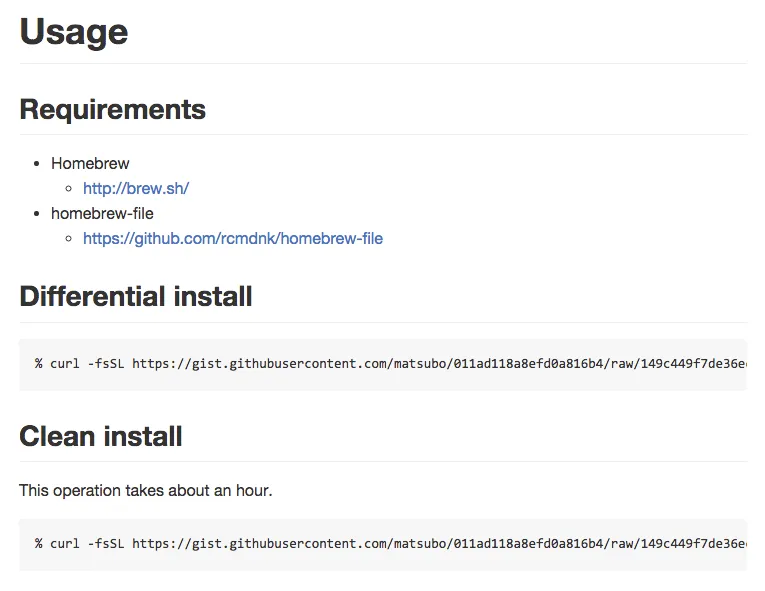Click the % prompt in Clean install code
Viewport: 765px width, 591px height.
click(39, 543)
